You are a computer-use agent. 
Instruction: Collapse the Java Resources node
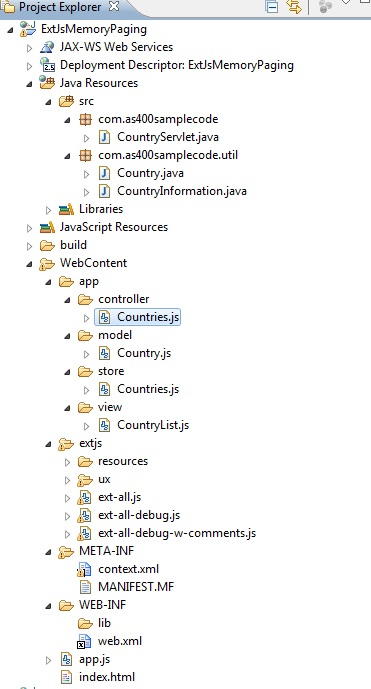[29, 84]
